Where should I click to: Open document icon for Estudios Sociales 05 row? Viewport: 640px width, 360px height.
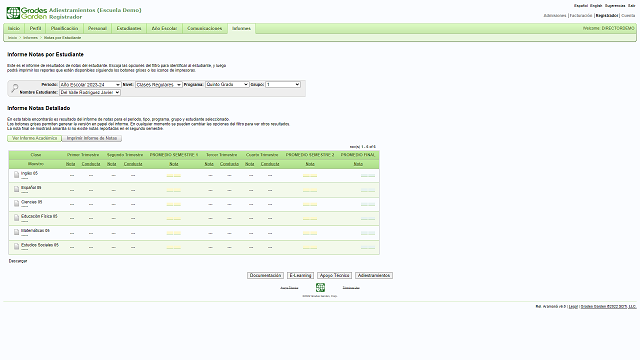(x=16, y=246)
